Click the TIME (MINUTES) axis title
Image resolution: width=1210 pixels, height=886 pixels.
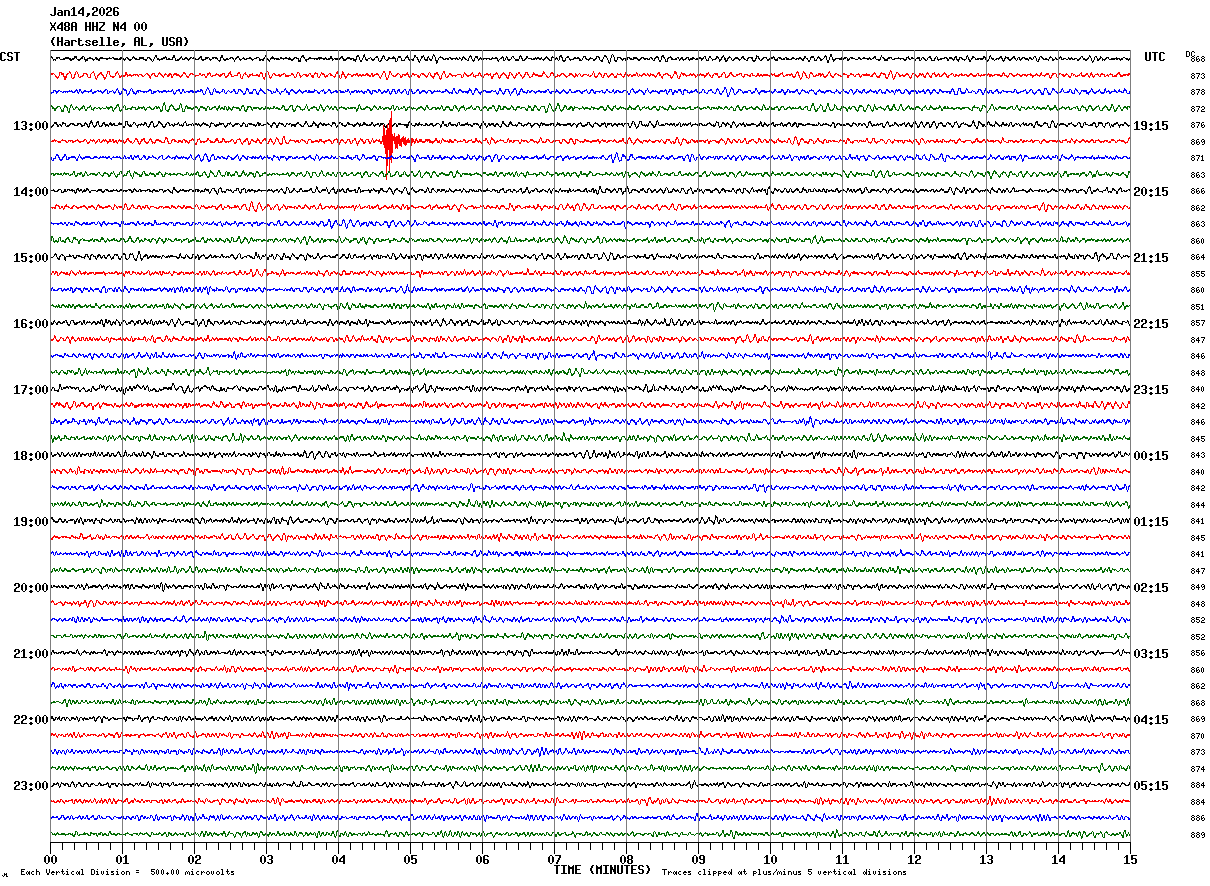(602, 870)
